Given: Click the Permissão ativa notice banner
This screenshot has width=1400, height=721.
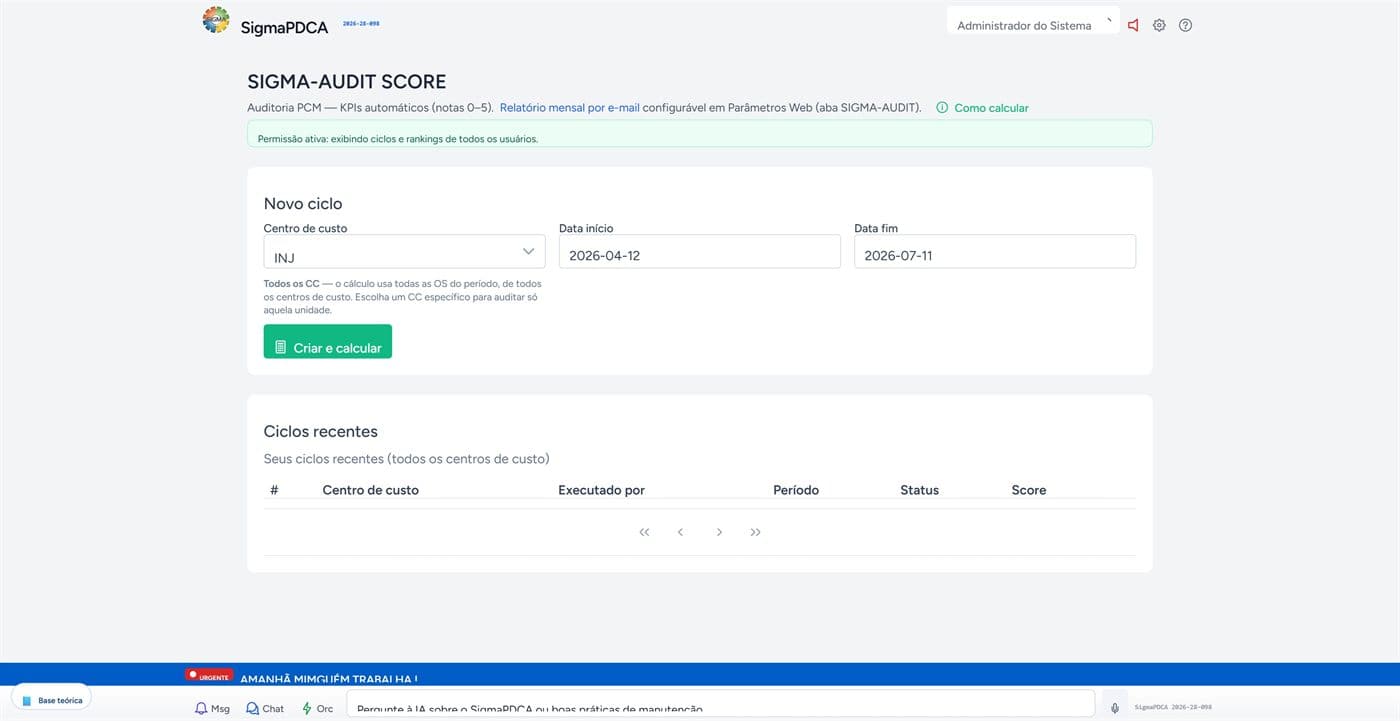Looking at the screenshot, I should 700,134.
